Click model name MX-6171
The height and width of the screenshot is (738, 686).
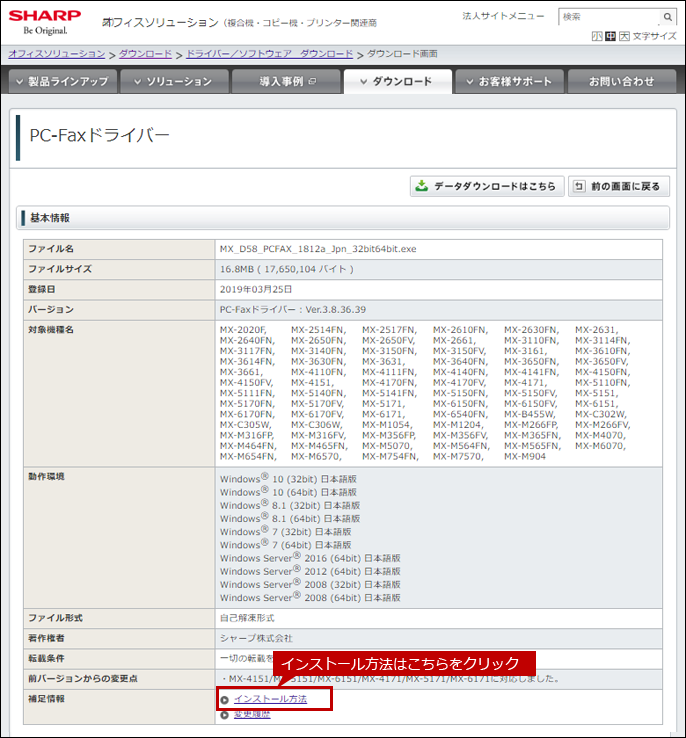383,415
